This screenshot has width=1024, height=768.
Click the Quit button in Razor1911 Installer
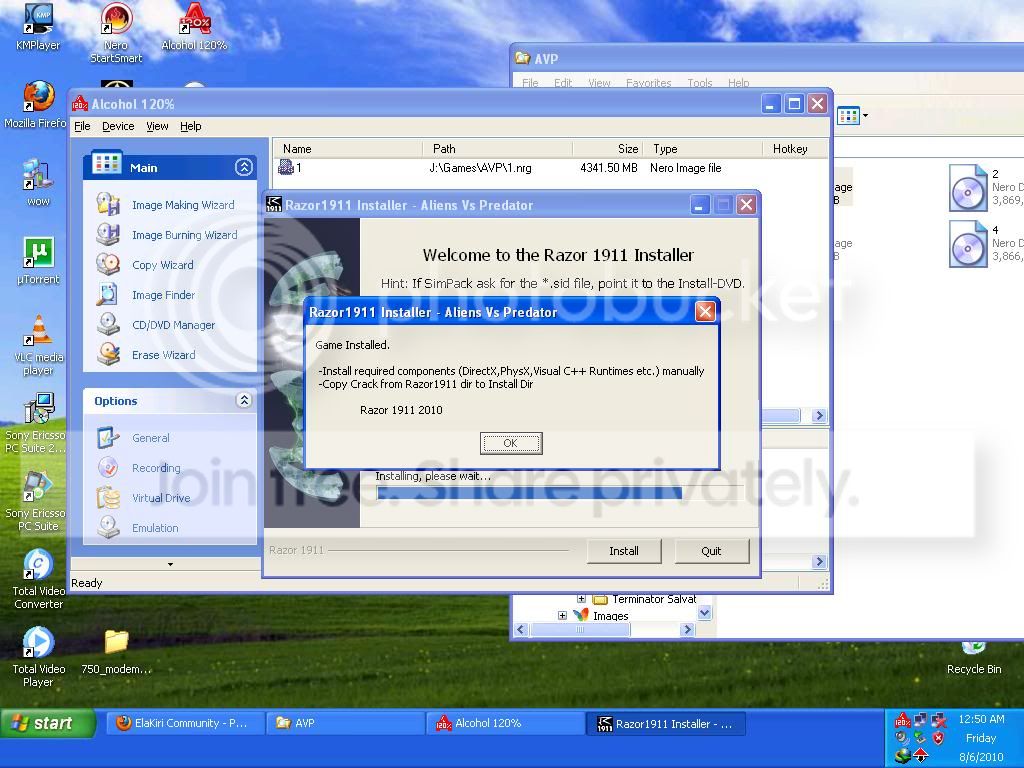711,551
